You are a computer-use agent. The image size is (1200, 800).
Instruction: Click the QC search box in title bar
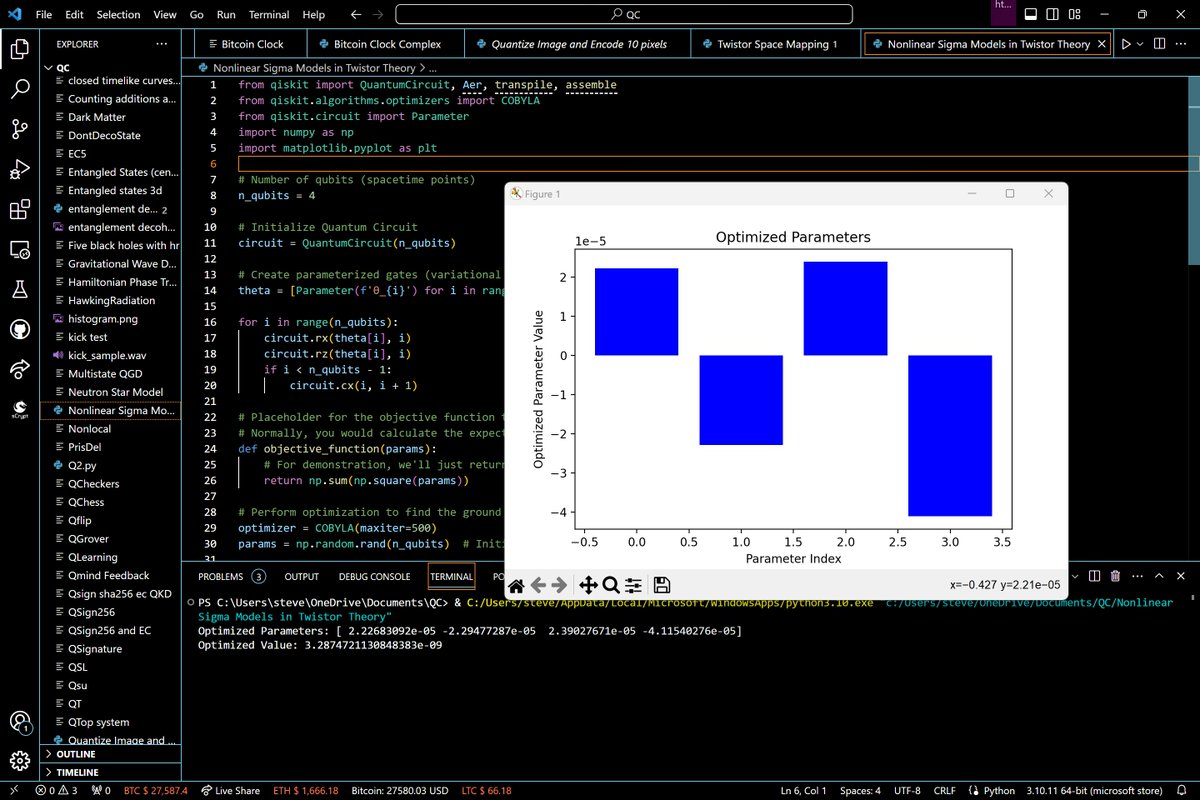625,15
